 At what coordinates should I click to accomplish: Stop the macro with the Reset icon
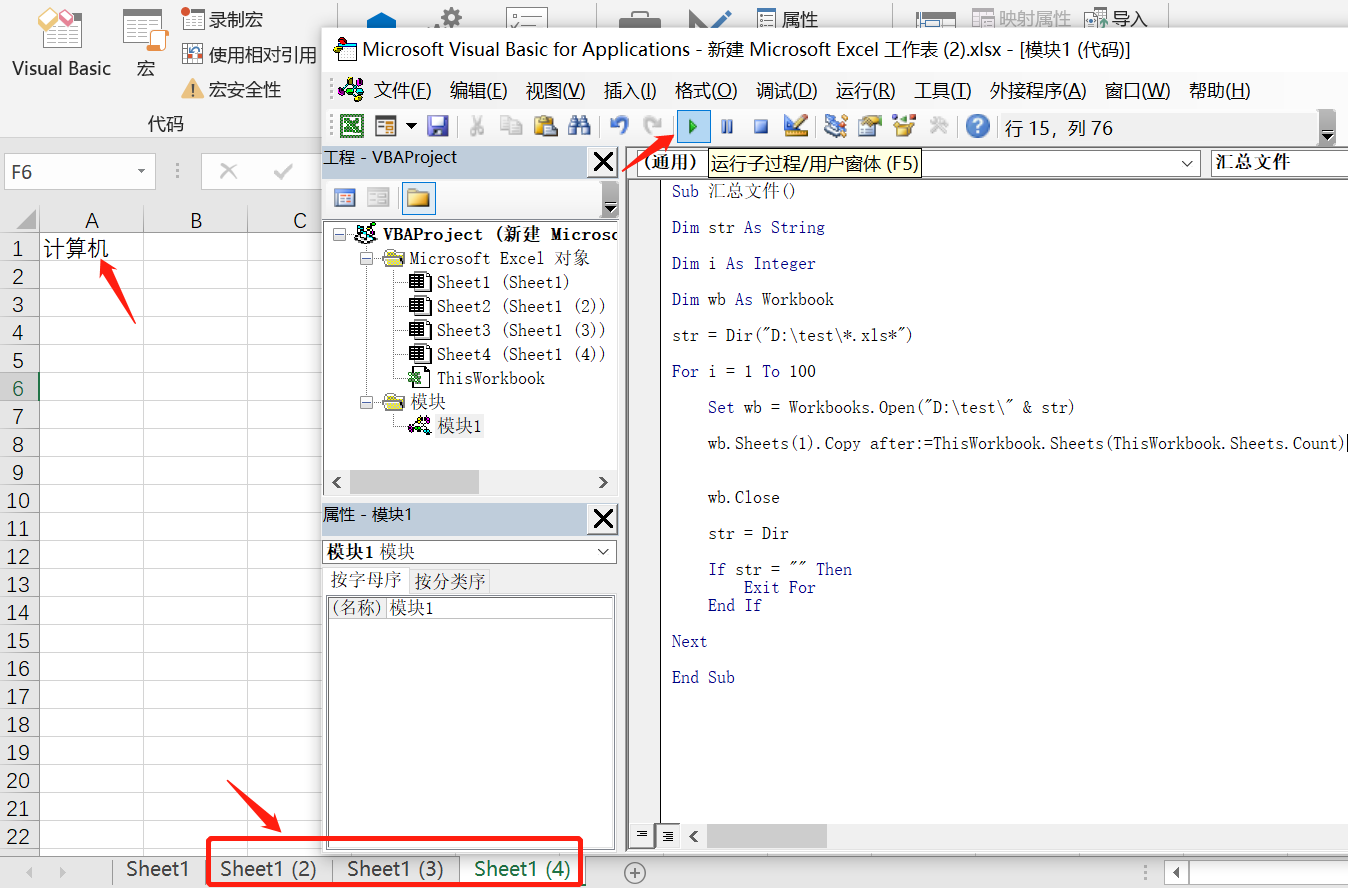click(x=759, y=126)
